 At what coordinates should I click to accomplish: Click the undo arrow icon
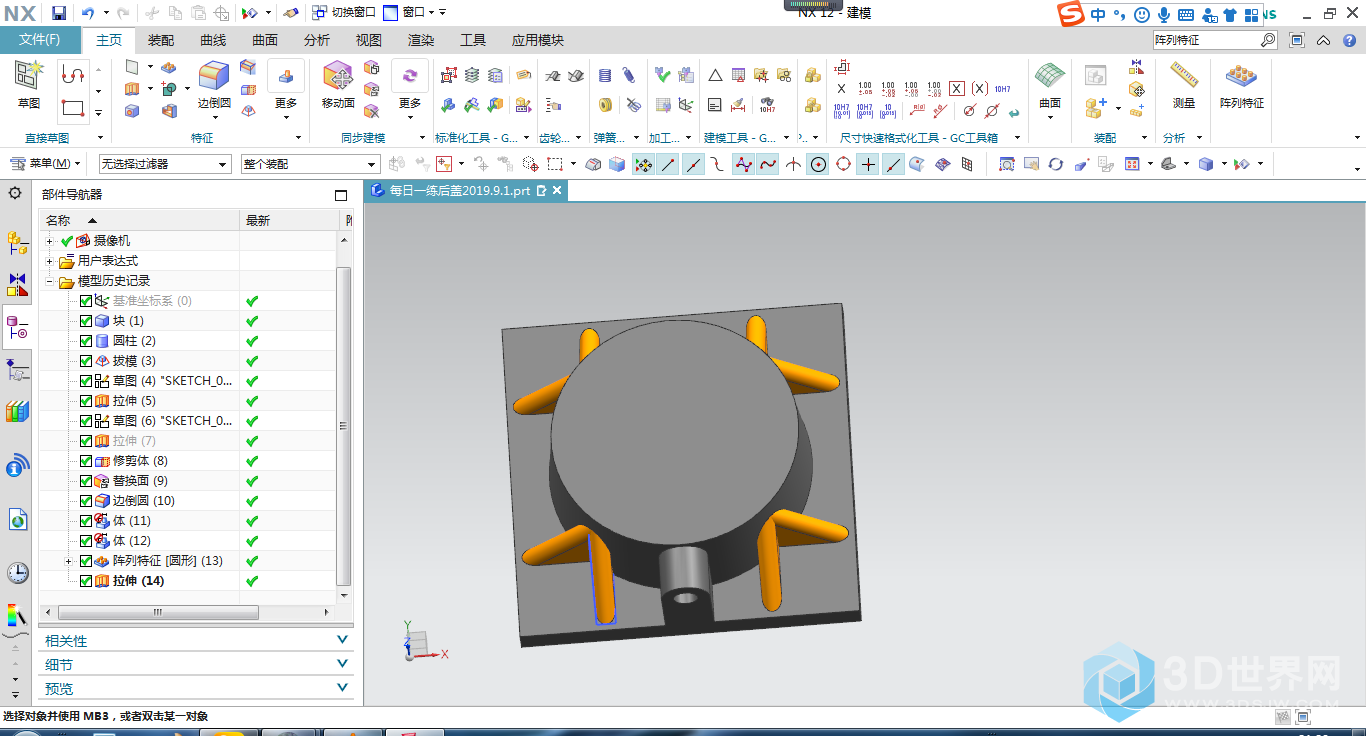tap(87, 13)
